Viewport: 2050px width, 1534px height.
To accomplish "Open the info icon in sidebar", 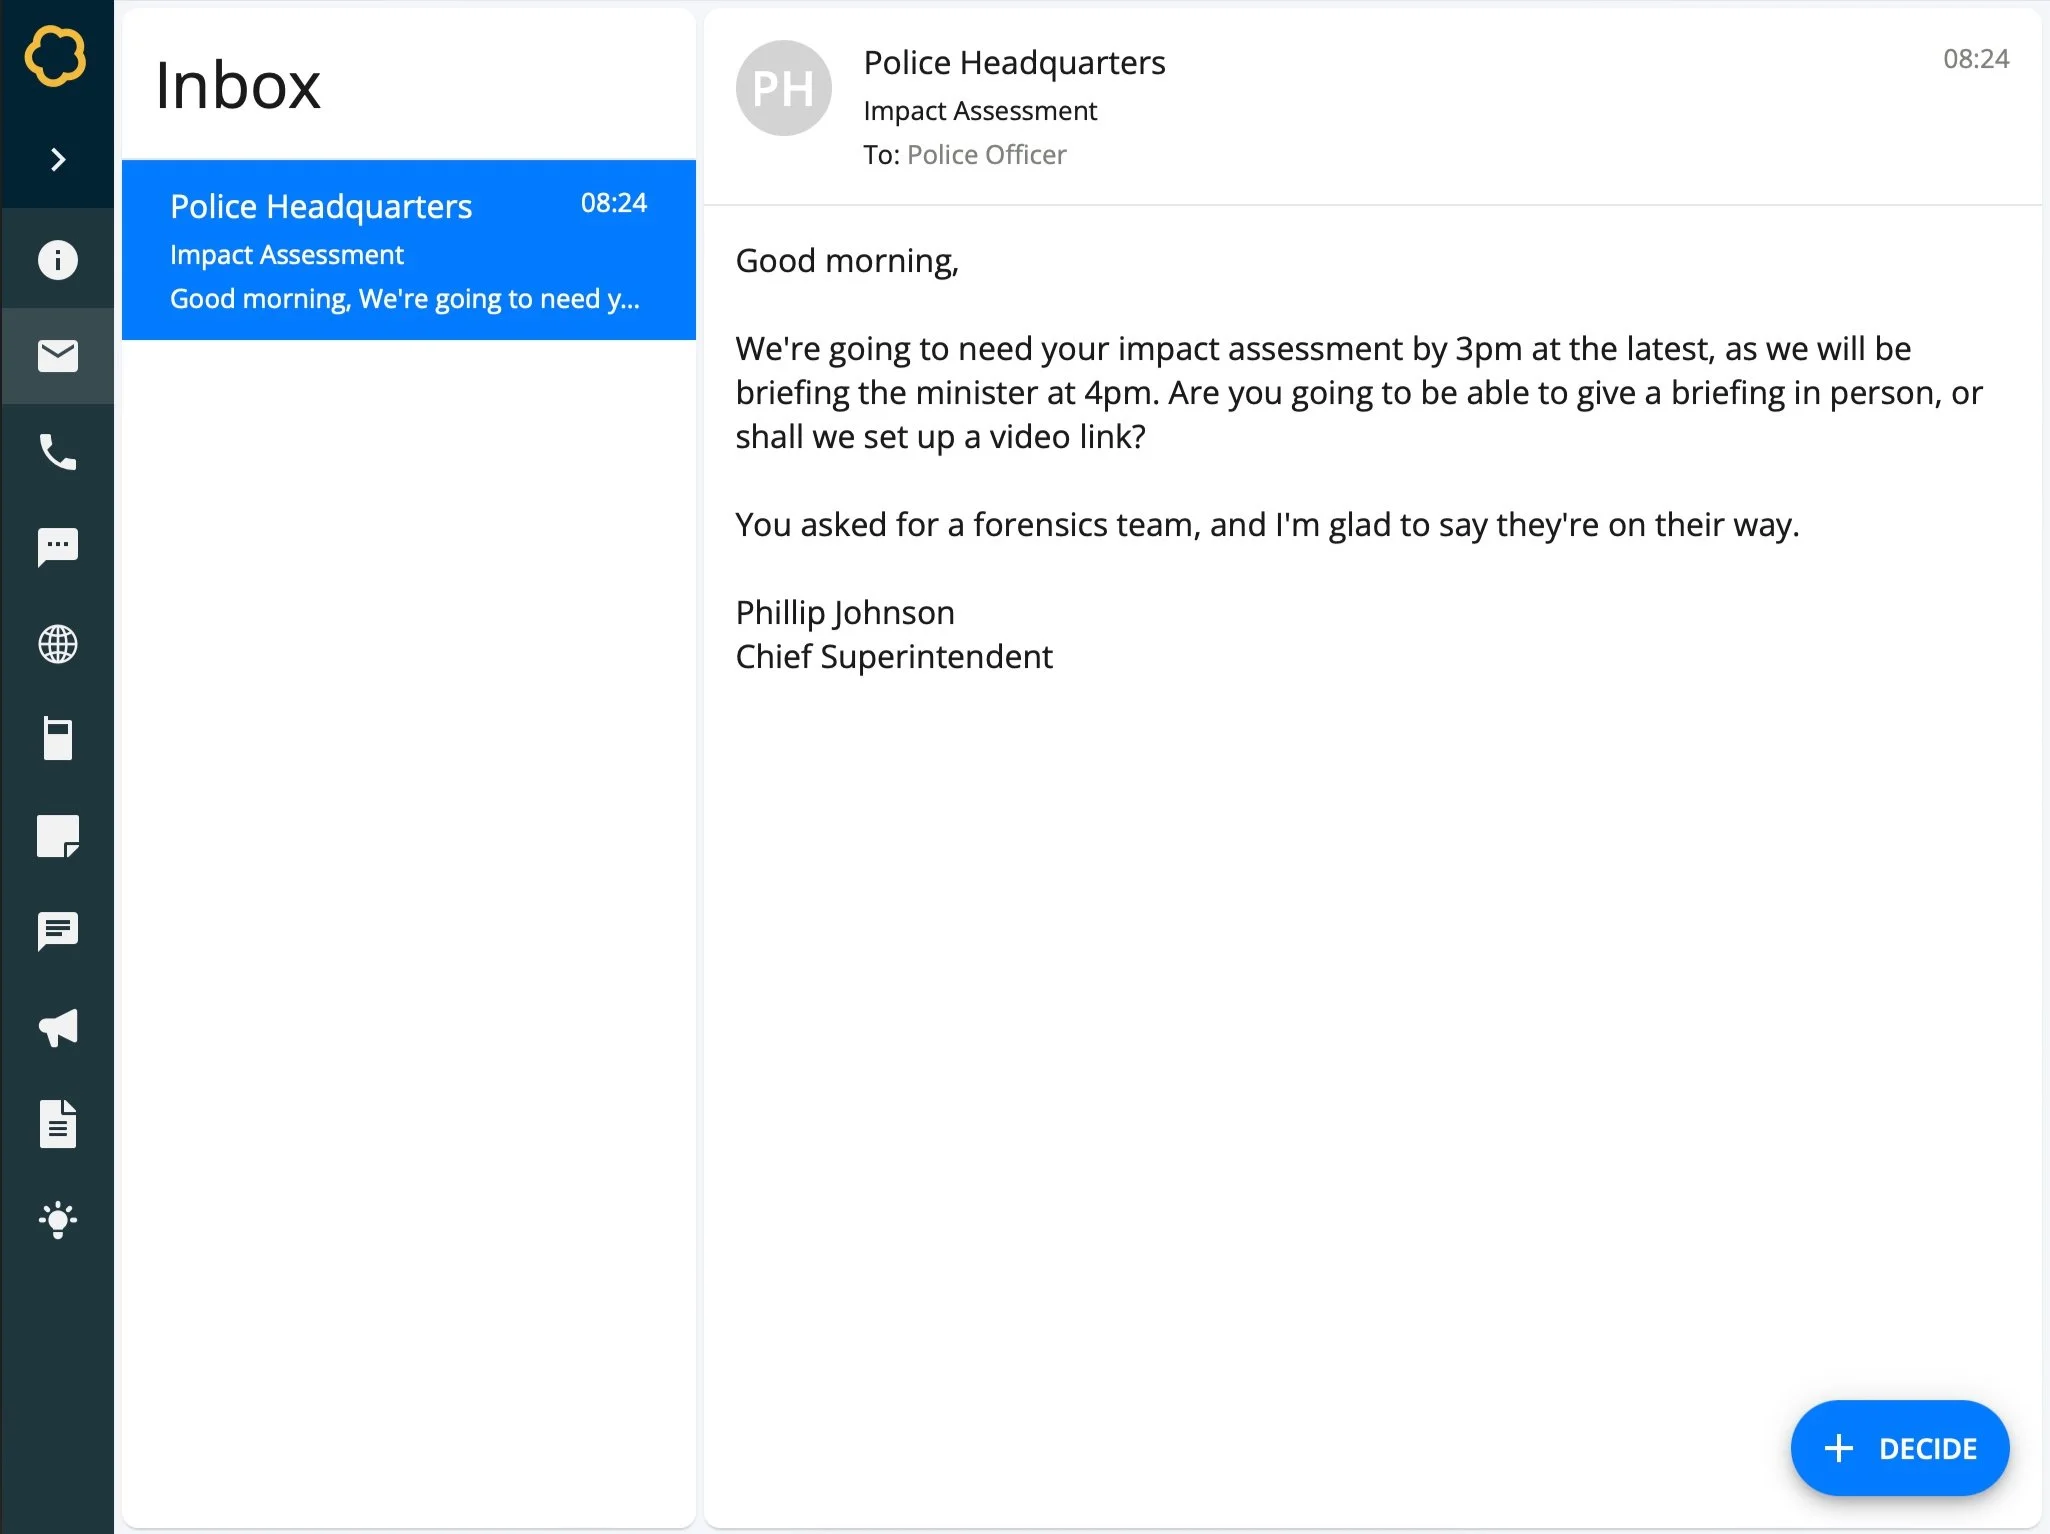I will click(57, 260).
